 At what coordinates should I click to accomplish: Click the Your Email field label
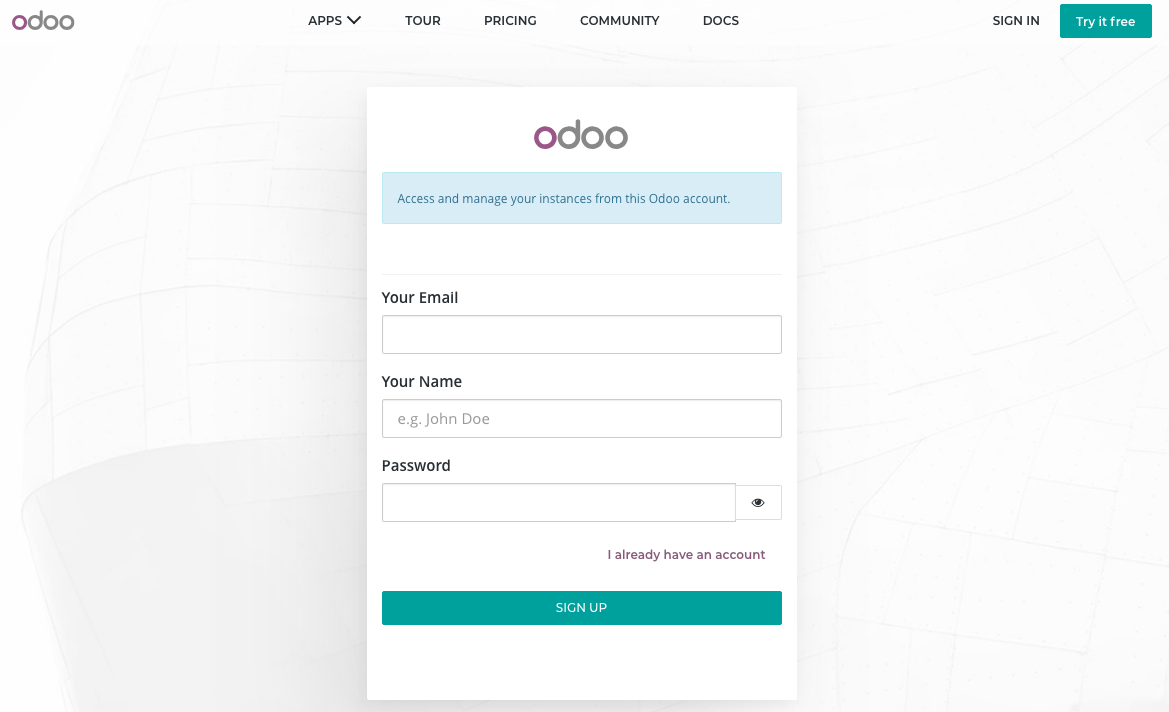(x=419, y=297)
